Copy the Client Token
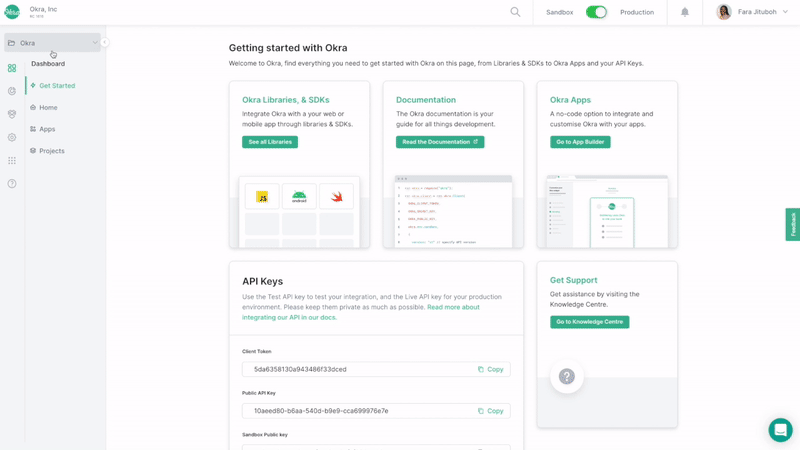The width and height of the screenshot is (800, 450). click(x=490, y=369)
